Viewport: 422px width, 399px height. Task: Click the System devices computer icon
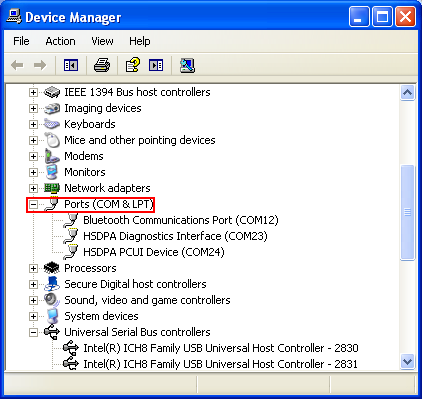[52, 316]
